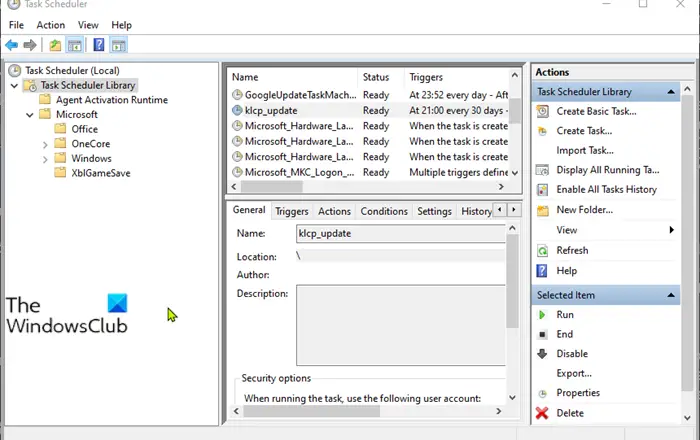Click the Up One Level folder toolbar icon

(x=55, y=45)
